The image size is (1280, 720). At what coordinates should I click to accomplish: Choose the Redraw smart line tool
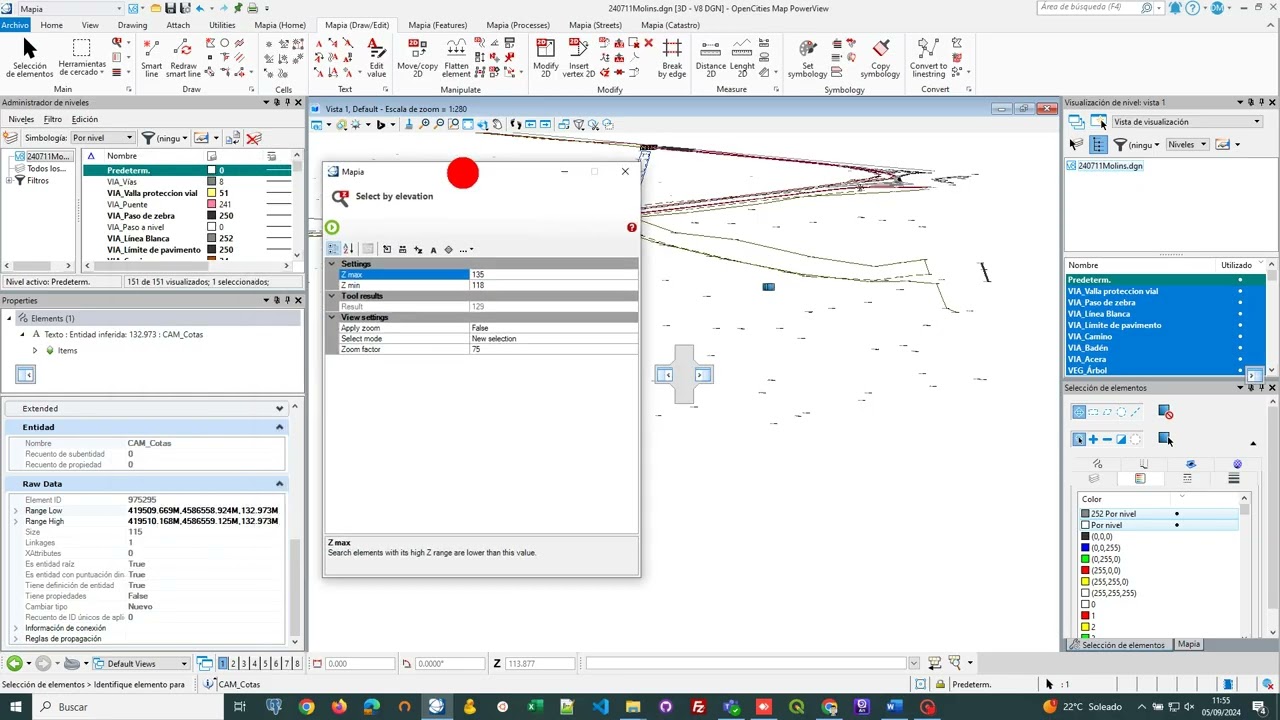click(x=183, y=58)
